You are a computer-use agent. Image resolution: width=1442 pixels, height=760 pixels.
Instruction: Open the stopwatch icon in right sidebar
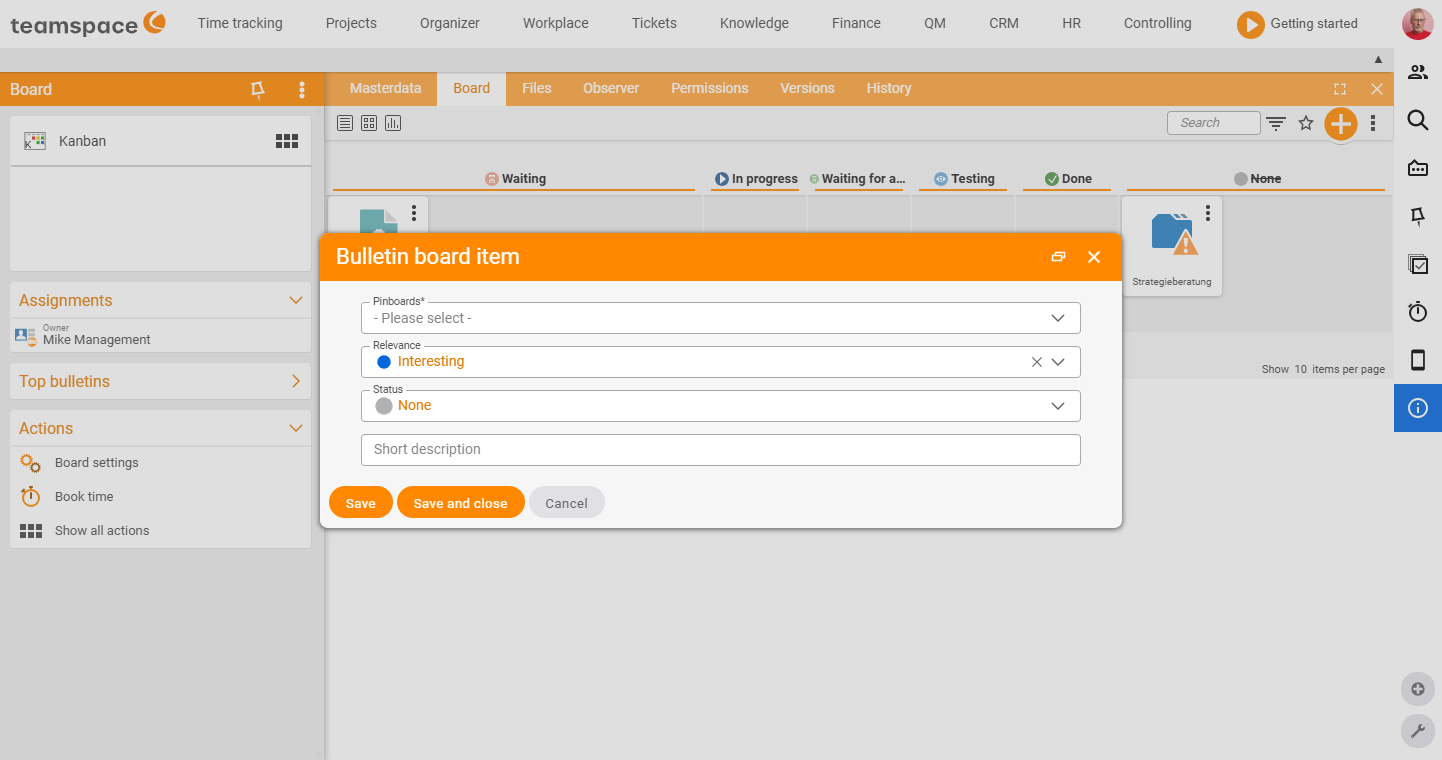tap(1418, 312)
